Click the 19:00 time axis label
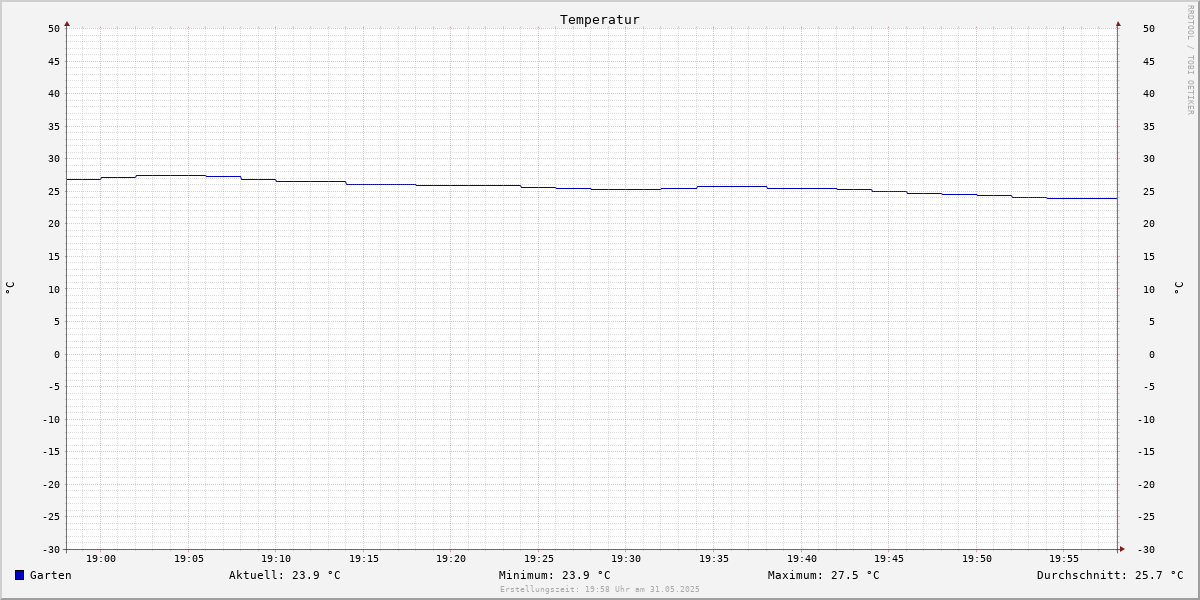This screenshot has height=600, width=1200. (x=101, y=559)
